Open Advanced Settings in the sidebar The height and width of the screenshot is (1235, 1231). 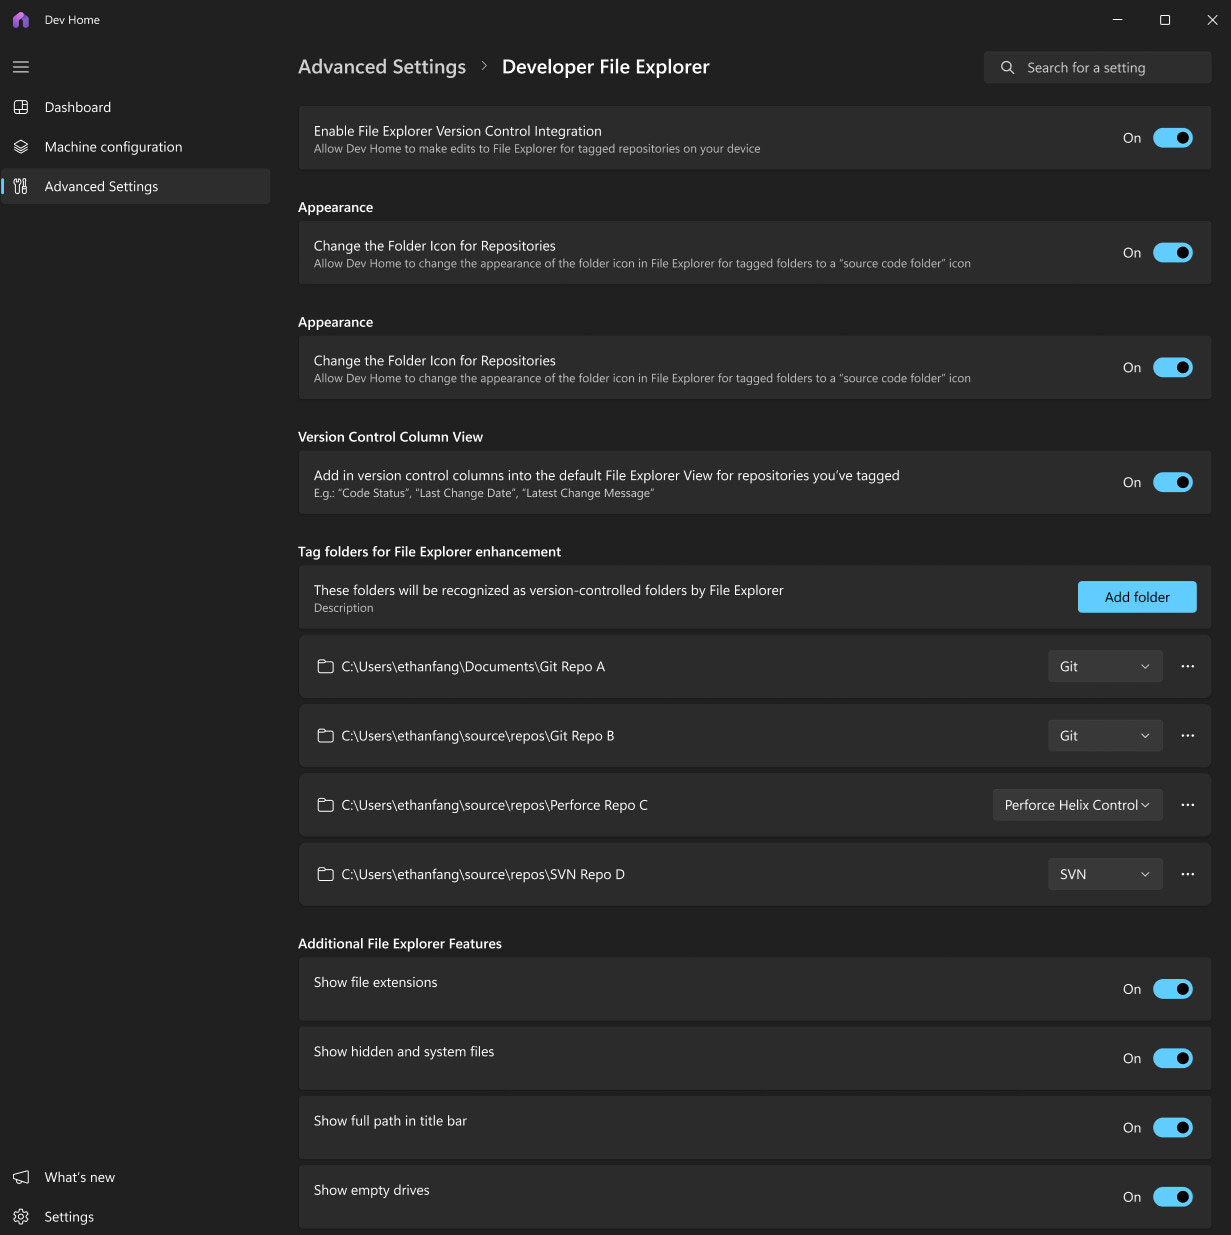[x=101, y=187]
